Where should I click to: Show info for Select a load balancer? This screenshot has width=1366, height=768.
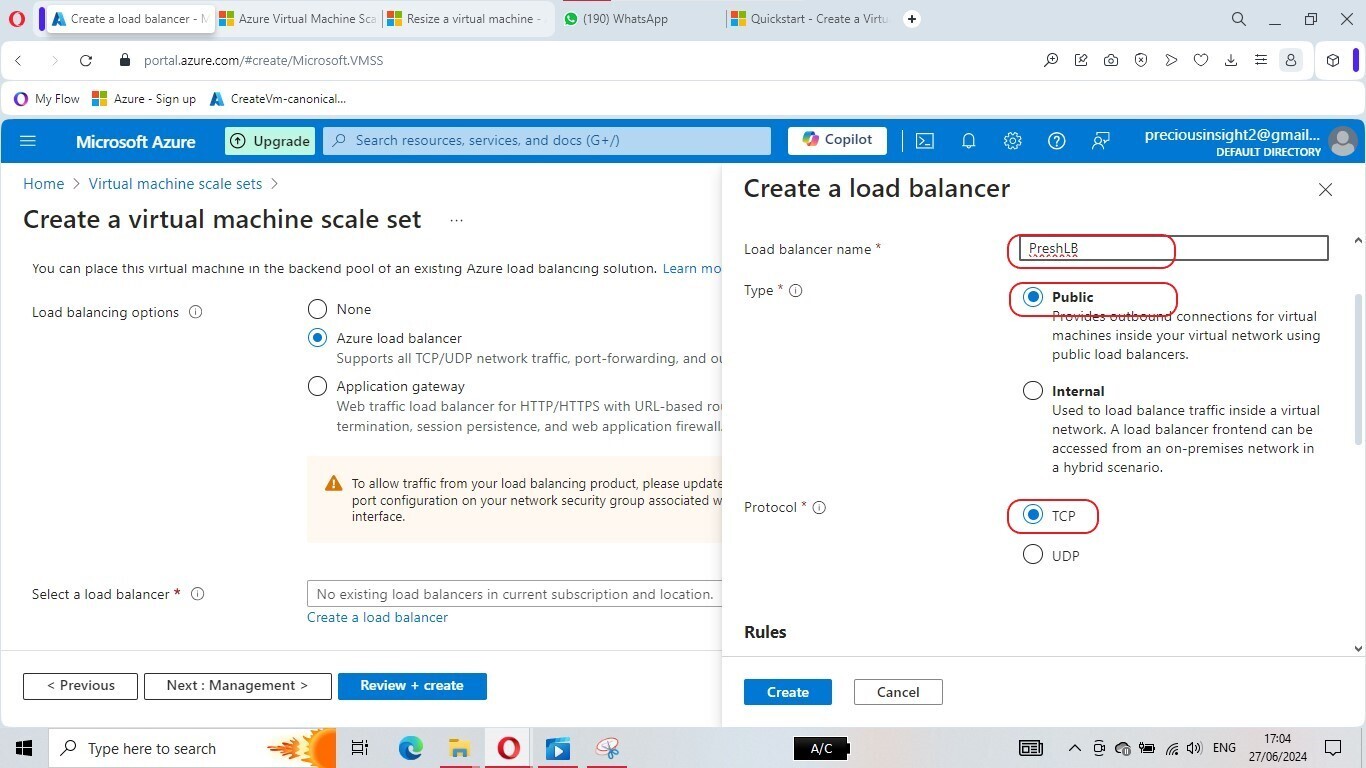coord(198,594)
